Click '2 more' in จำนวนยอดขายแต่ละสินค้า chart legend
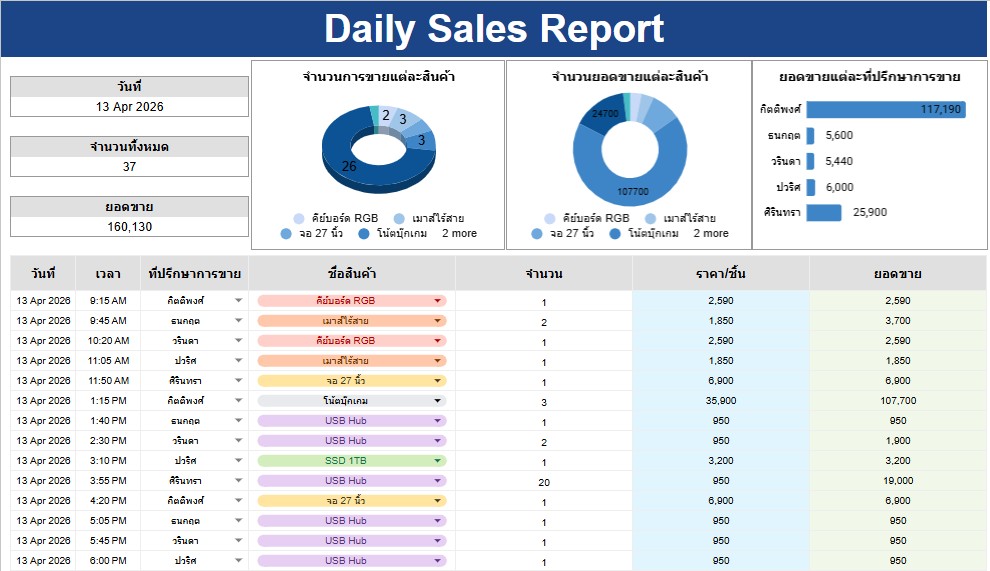Viewport: 990px width, 571px height. click(710, 234)
